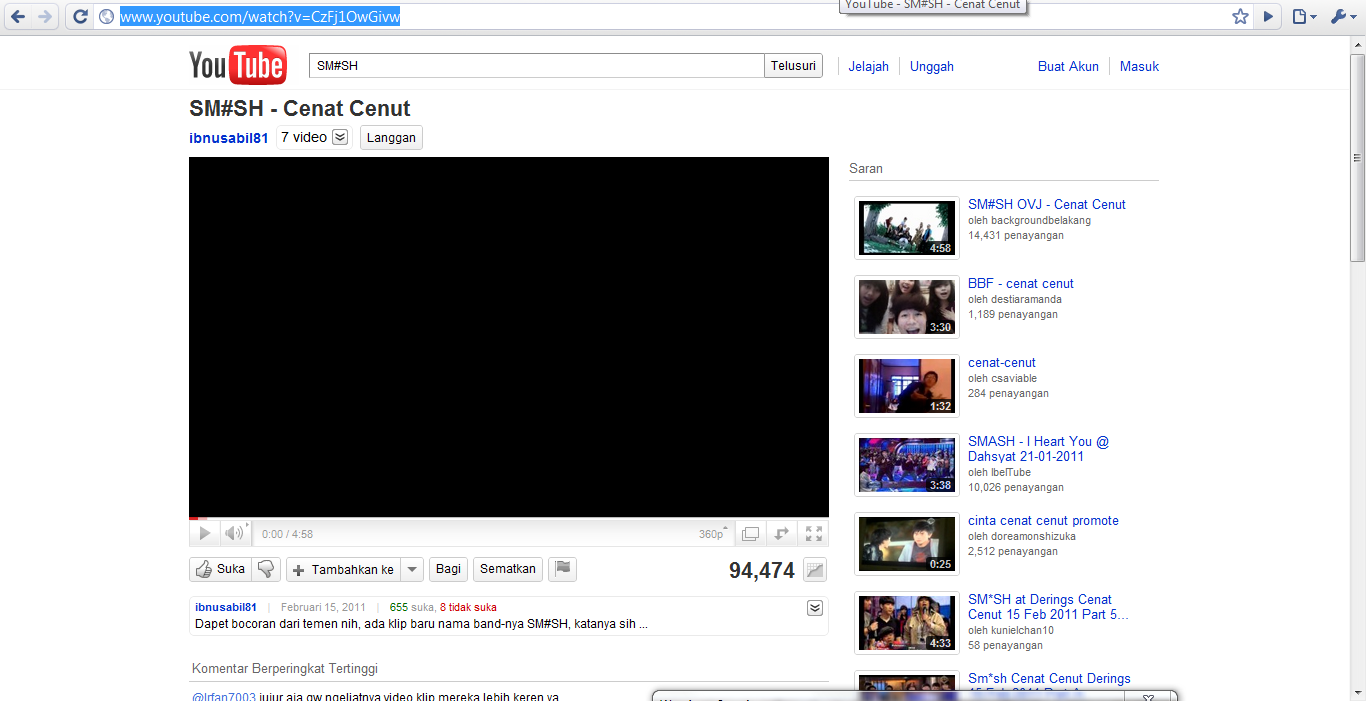Image resolution: width=1366 pixels, height=701 pixels.
Task: Open the SMASH - I Heart You @ Dahsyat link
Action: tap(1038, 449)
